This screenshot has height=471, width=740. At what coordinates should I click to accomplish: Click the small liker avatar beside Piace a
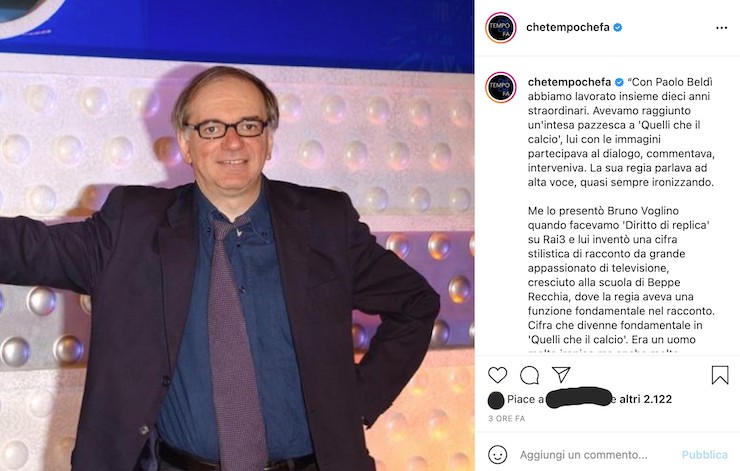pyautogui.click(x=496, y=400)
